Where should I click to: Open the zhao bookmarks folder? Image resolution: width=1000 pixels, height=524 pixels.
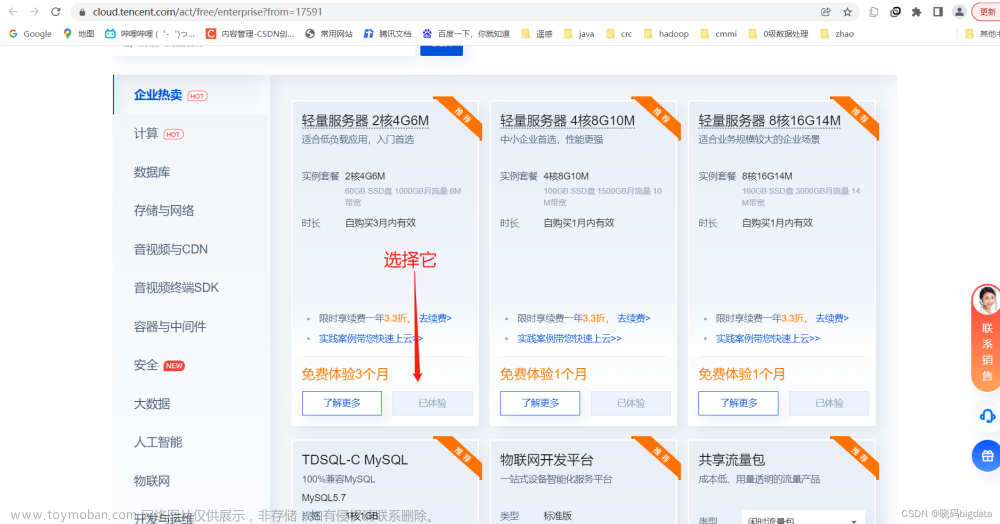(837, 34)
